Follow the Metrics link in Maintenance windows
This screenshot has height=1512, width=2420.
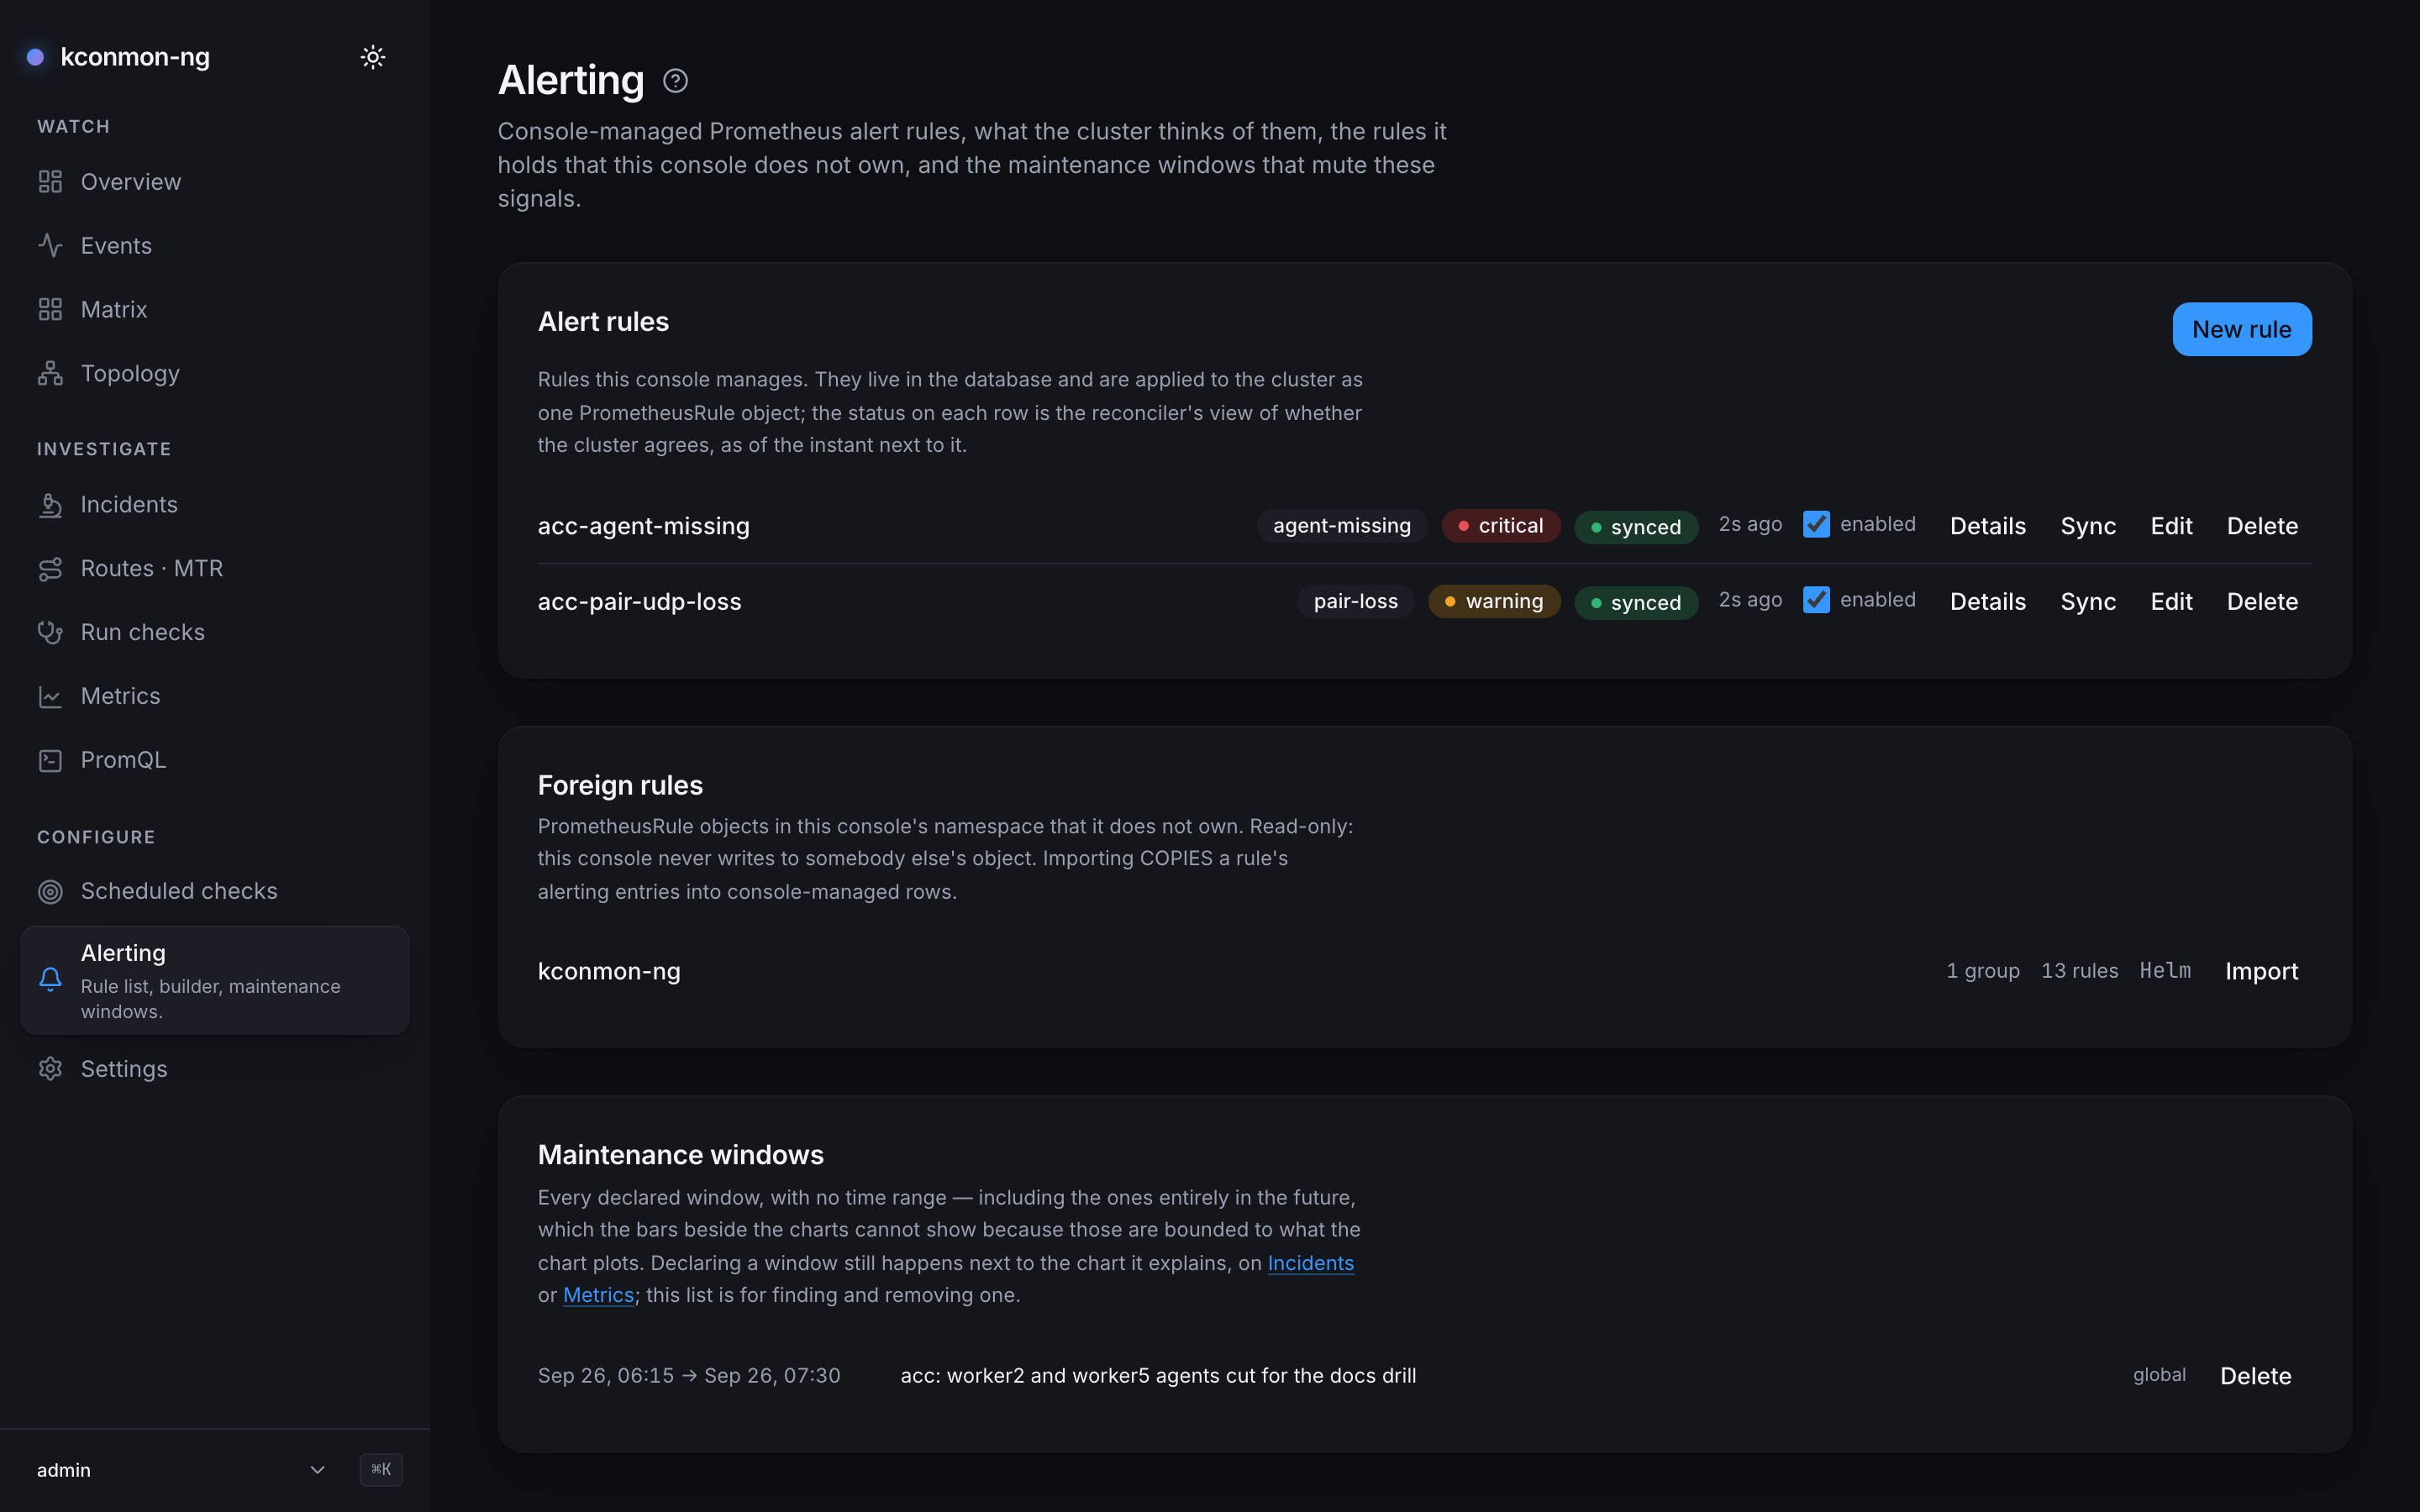click(x=598, y=1295)
